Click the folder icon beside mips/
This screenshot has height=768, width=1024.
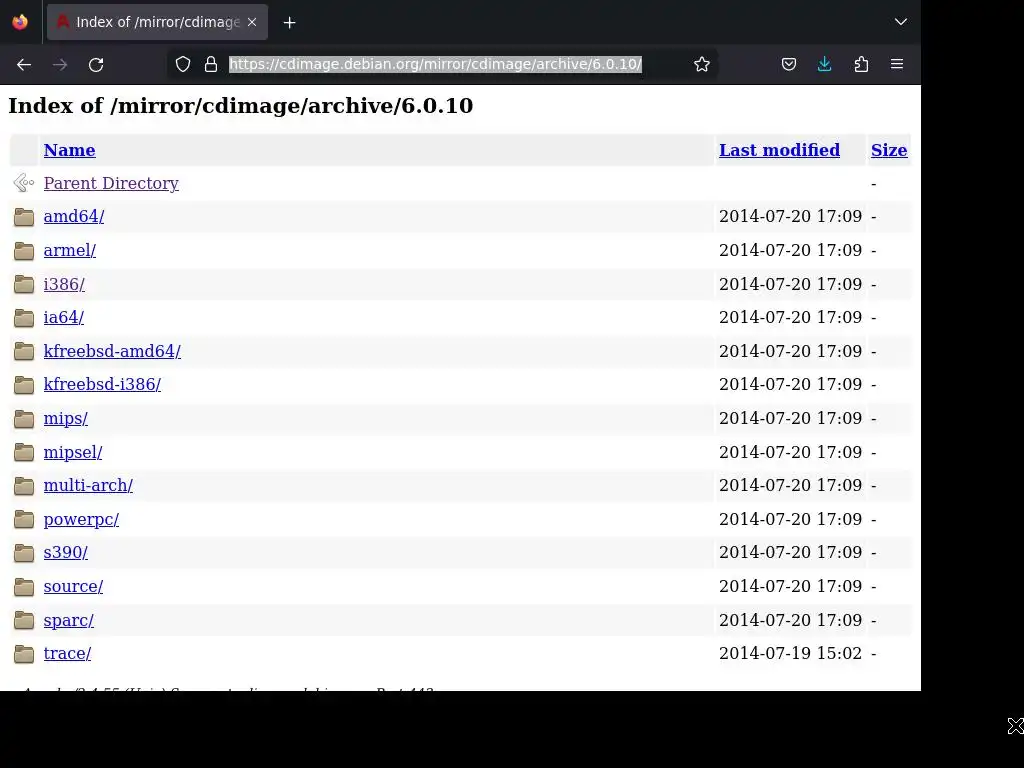tap(24, 419)
